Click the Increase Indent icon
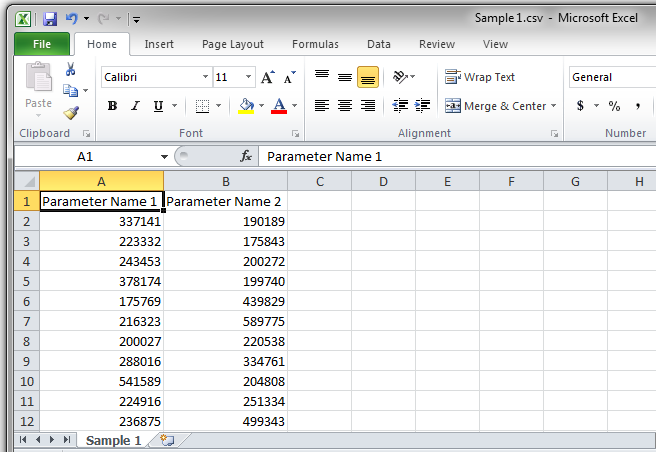The width and height of the screenshot is (656, 452). point(423,106)
